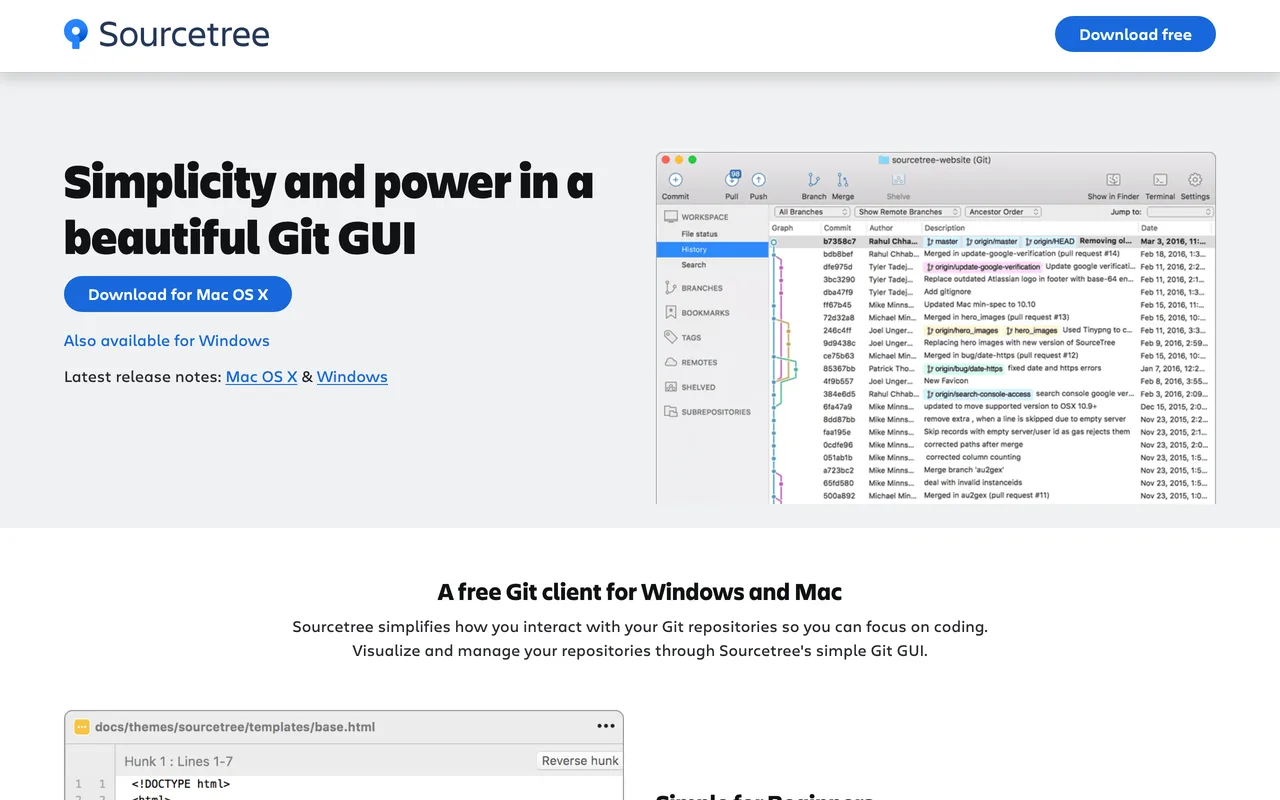
Task: Click the Subrepositories folder icon in sidebar
Action: 670,412
